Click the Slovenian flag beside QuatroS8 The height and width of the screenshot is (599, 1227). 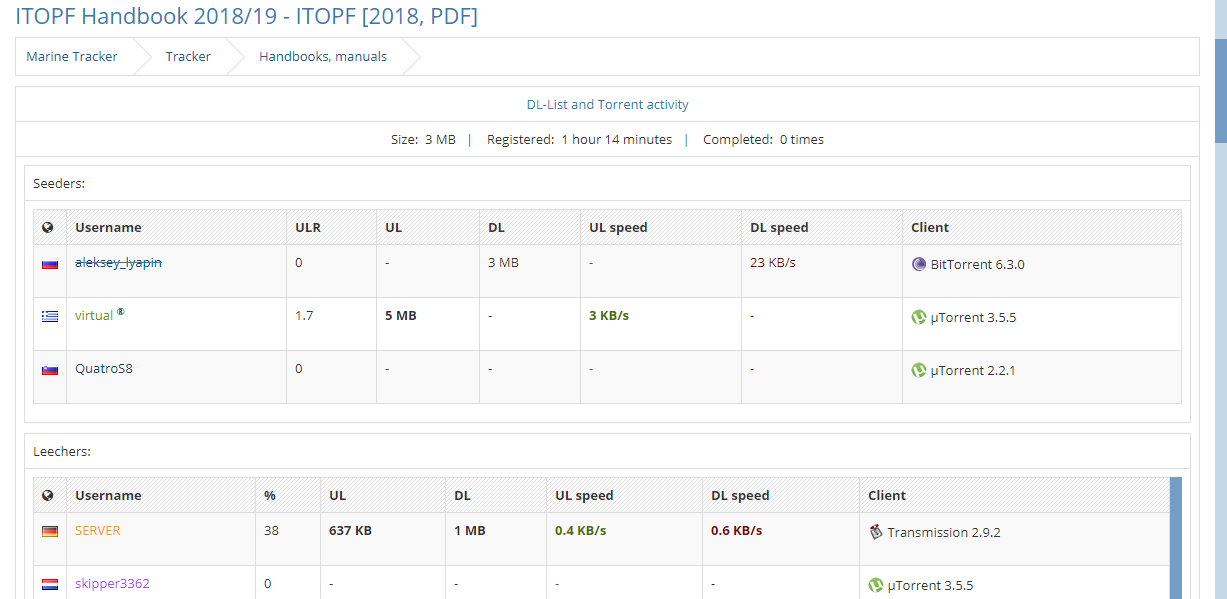49,370
